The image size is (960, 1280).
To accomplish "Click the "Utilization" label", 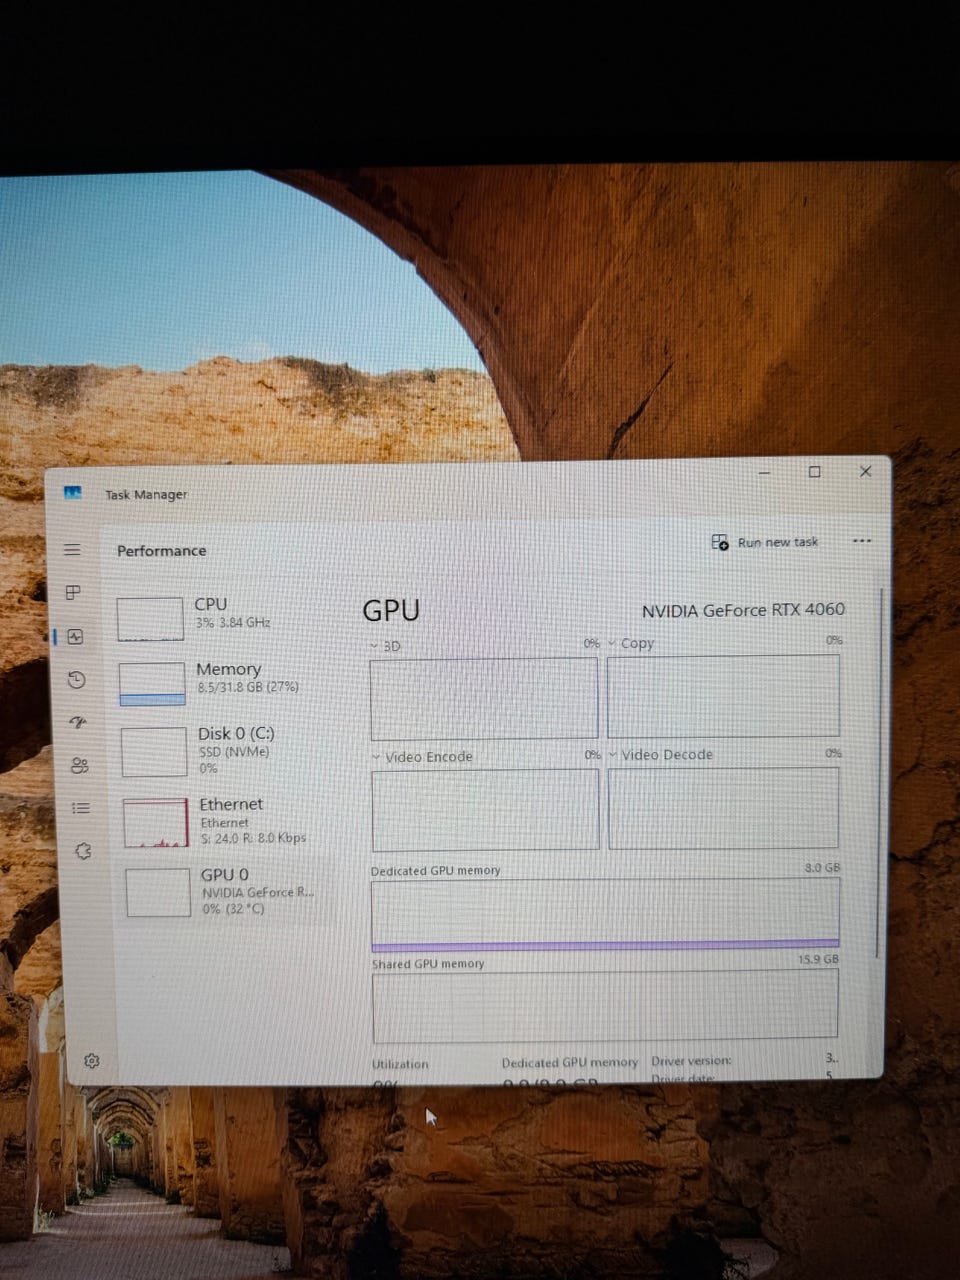I will coord(400,1064).
